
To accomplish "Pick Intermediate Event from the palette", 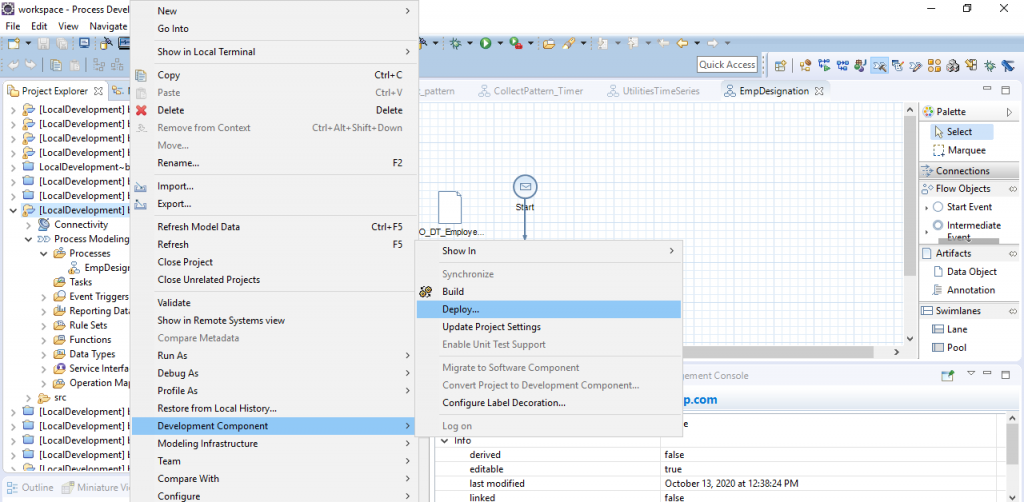I will 967,230.
